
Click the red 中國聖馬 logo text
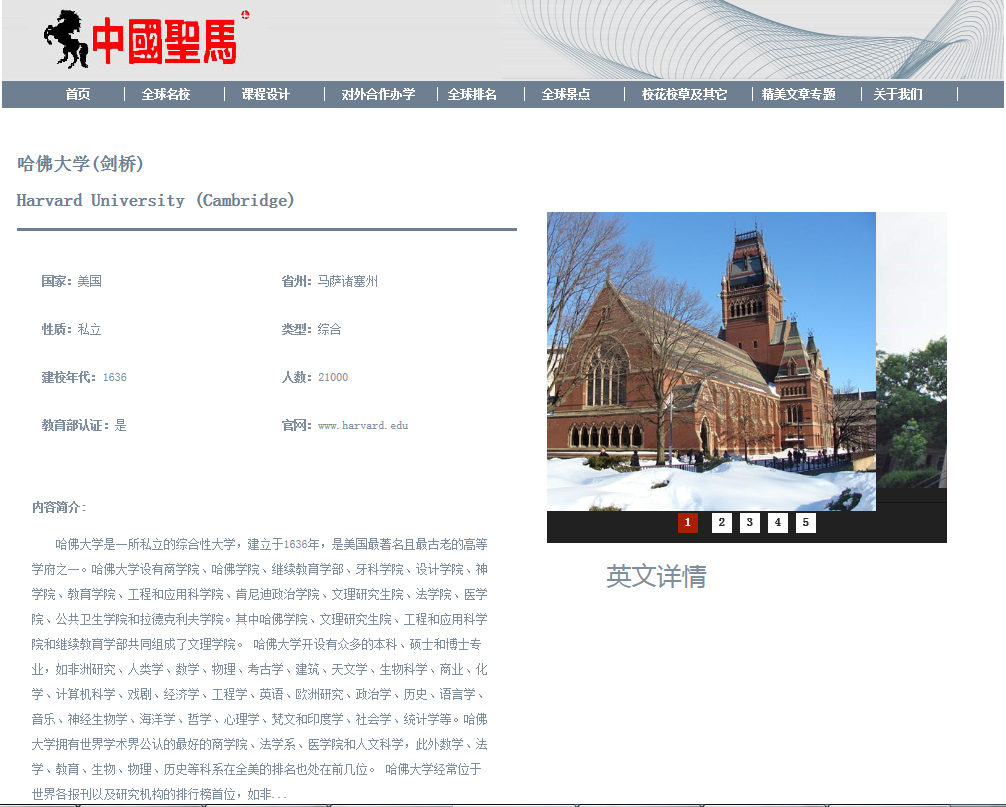164,42
